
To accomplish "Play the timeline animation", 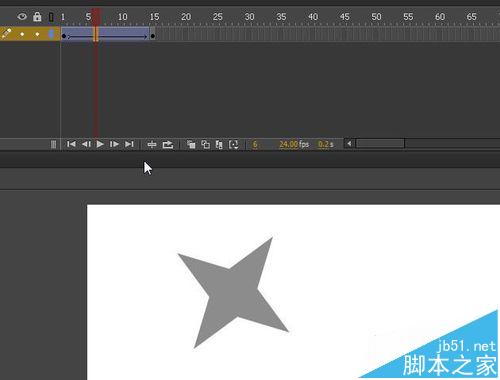I will (100, 144).
